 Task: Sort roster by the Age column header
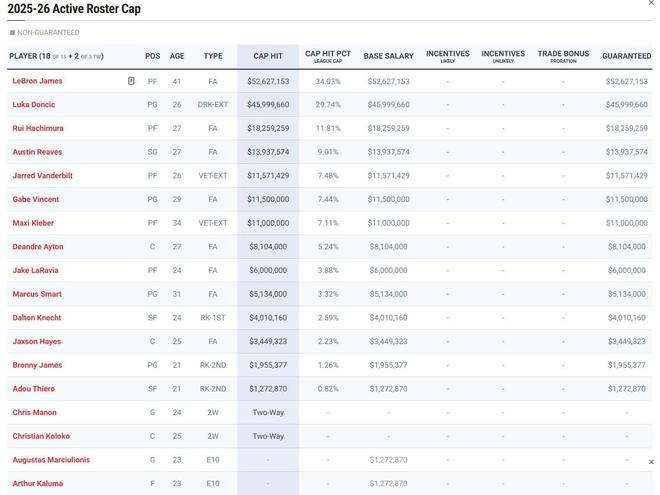pos(177,56)
